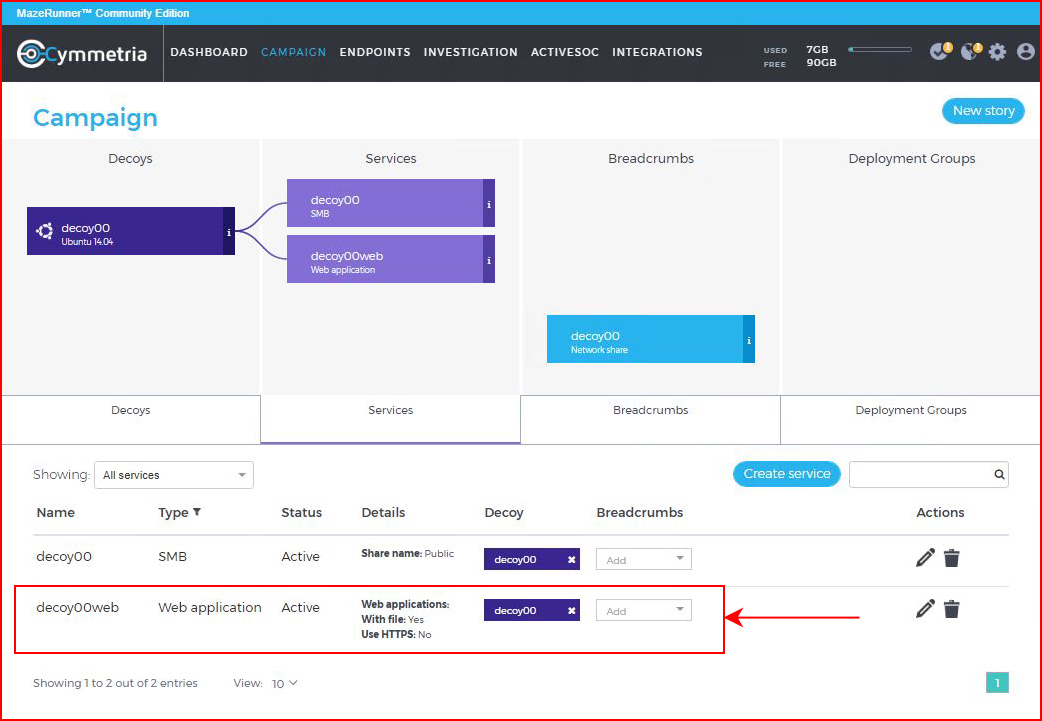The image size is (1042, 721).
Task: Switch to the lower Deployment Groups tab
Action: 910,420
